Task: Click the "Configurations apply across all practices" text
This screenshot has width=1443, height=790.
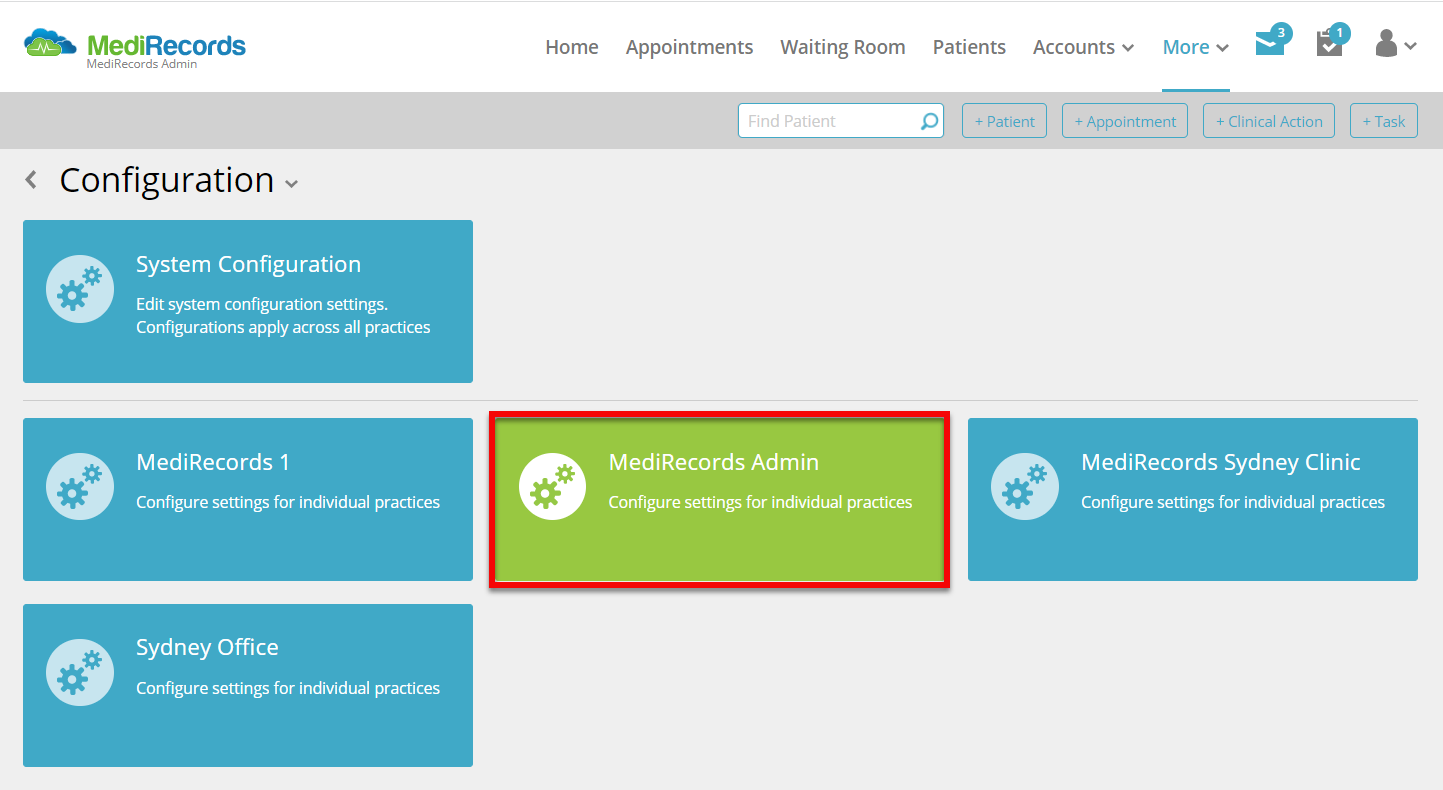Action: (283, 327)
